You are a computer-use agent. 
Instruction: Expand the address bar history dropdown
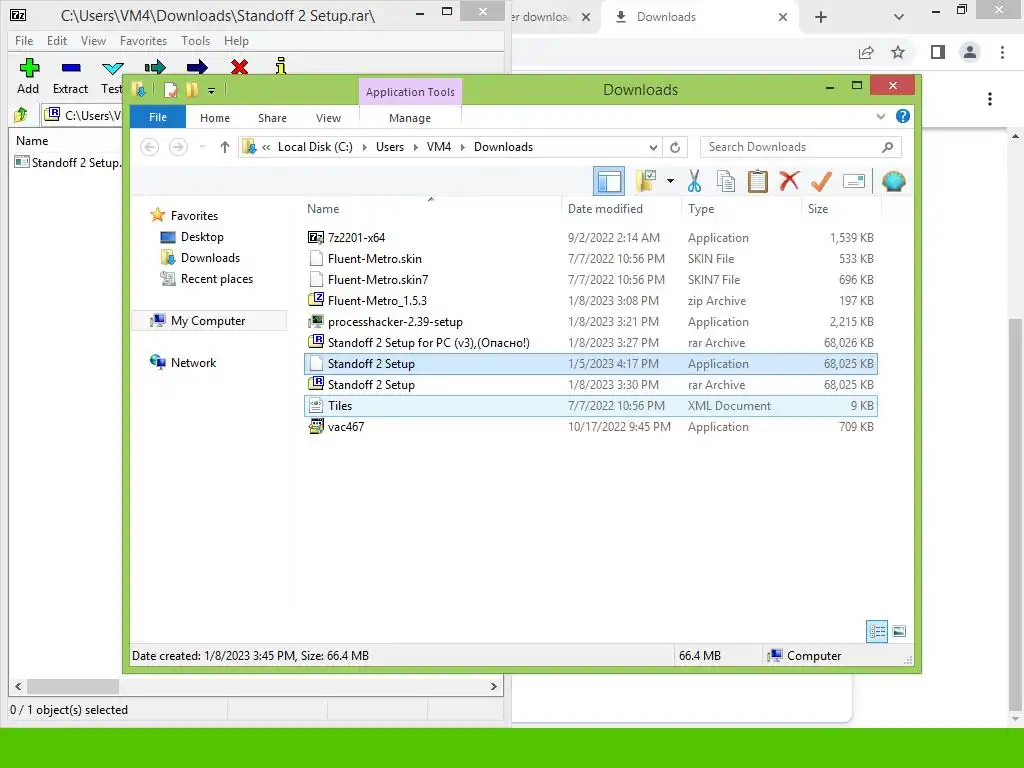coord(653,148)
